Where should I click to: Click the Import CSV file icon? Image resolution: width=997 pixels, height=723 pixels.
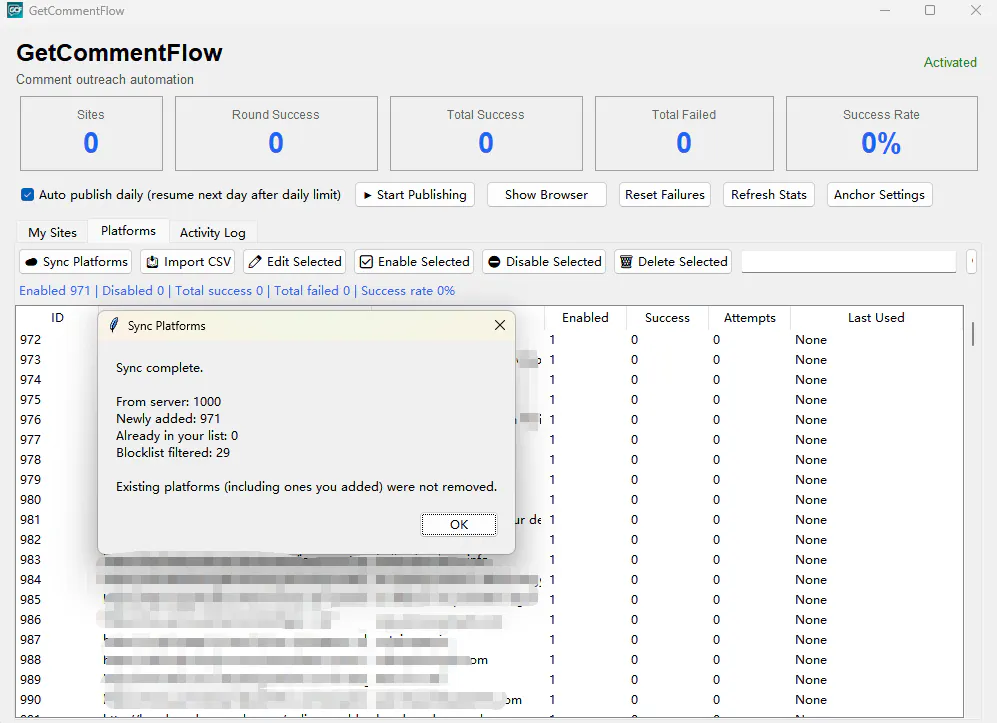(x=153, y=262)
